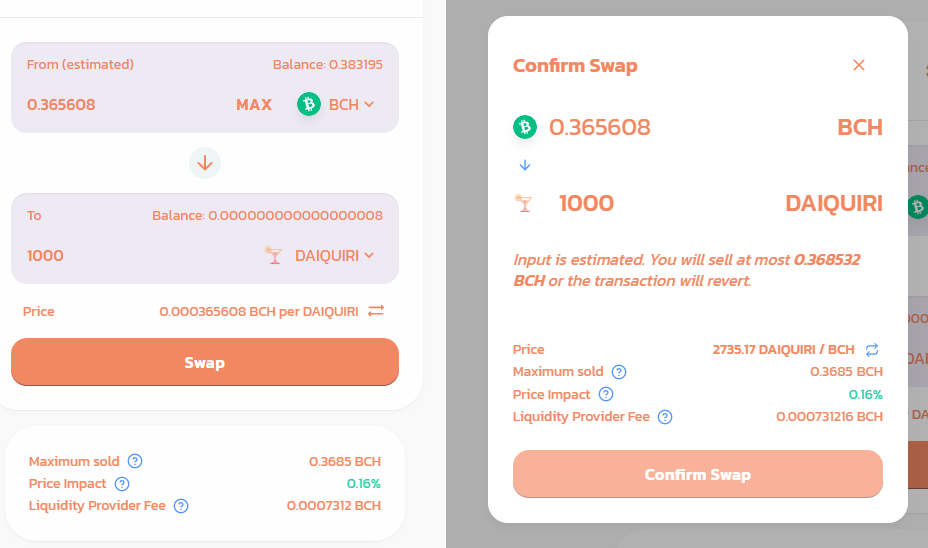Close the Confirm Swap dialog
Viewport: 928px width, 548px height.
pos(859,65)
